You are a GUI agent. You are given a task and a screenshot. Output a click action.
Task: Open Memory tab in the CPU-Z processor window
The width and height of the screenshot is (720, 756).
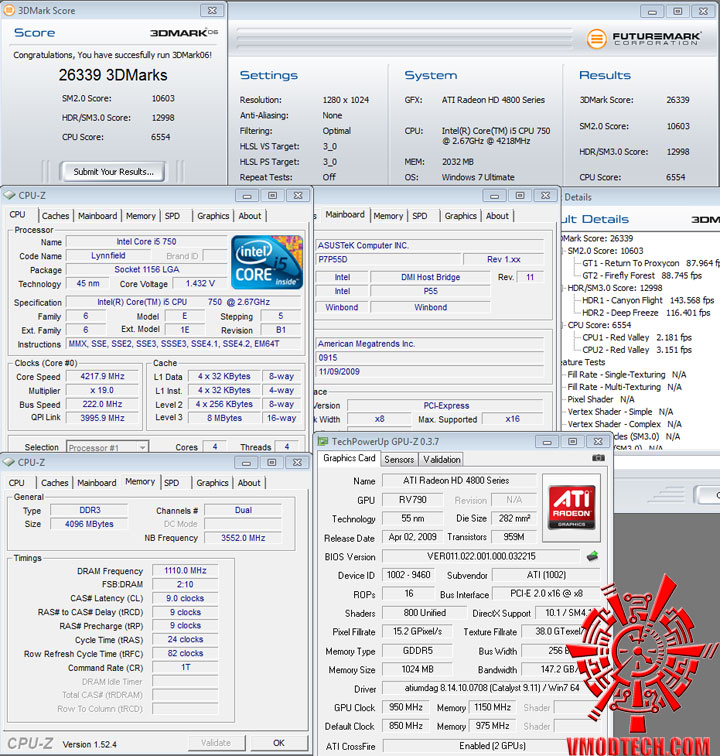141,216
